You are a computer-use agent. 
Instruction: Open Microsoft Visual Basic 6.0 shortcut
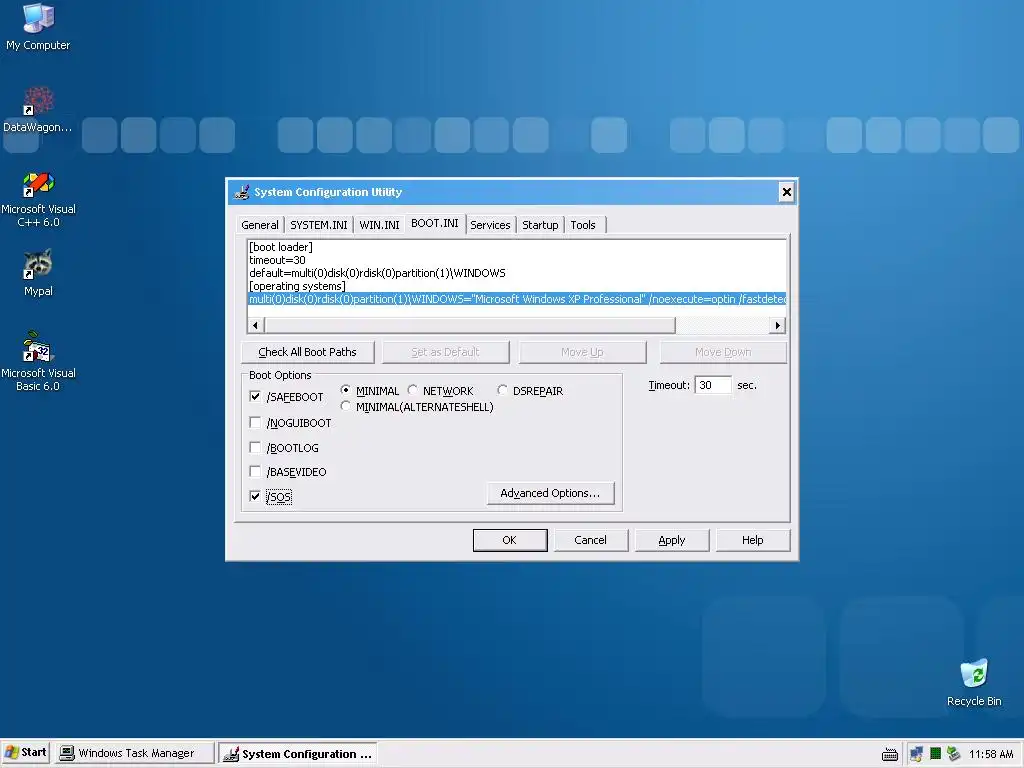pos(38,361)
